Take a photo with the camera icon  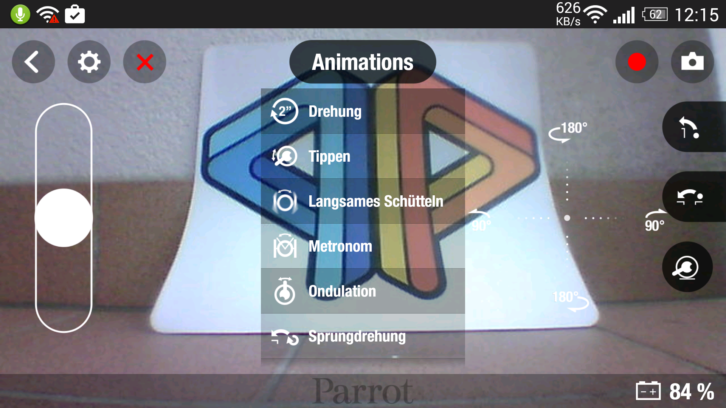(x=692, y=62)
